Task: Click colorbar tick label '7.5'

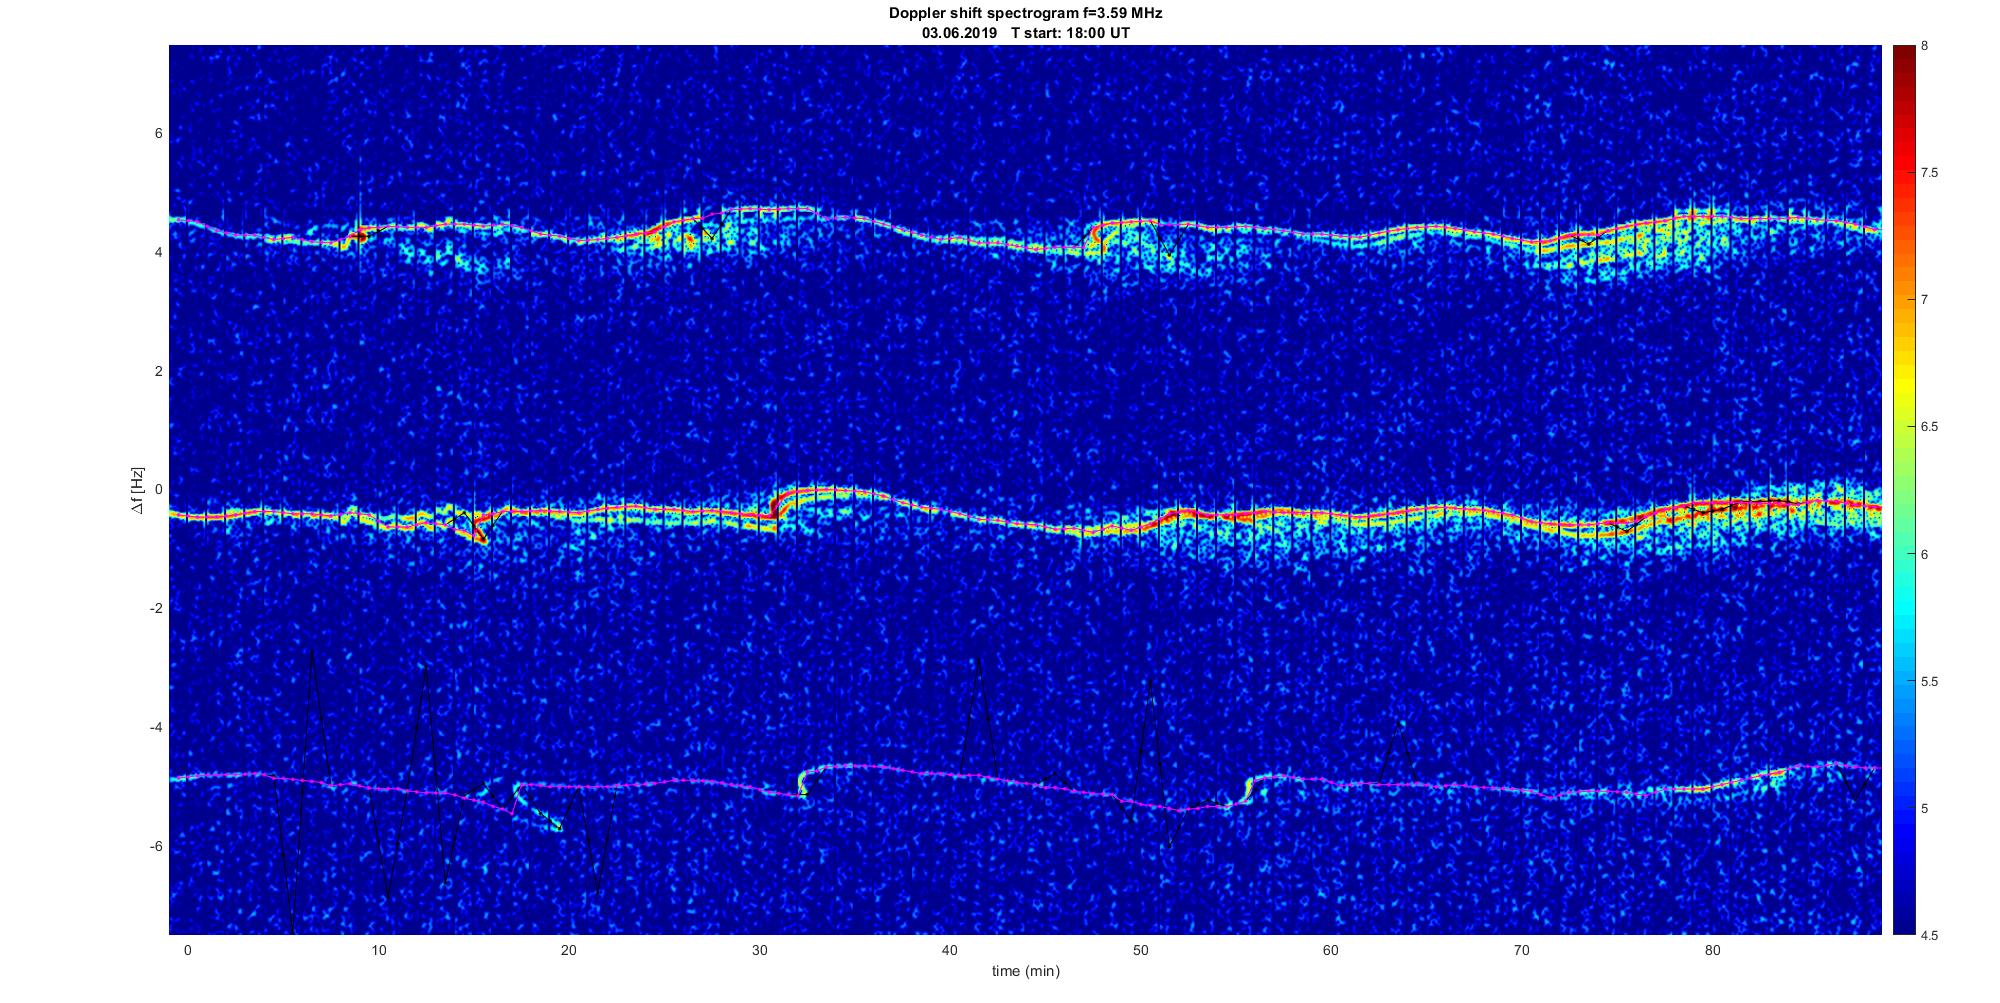Action: click(x=1929, y=173)
